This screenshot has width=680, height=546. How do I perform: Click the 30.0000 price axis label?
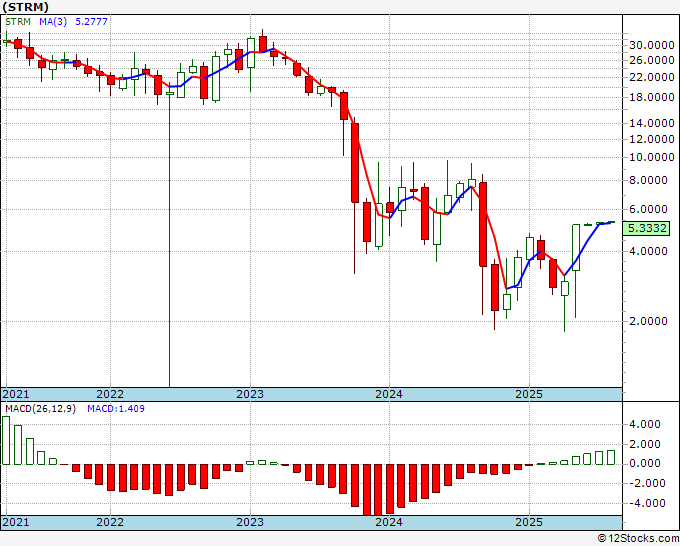[651, 45]
